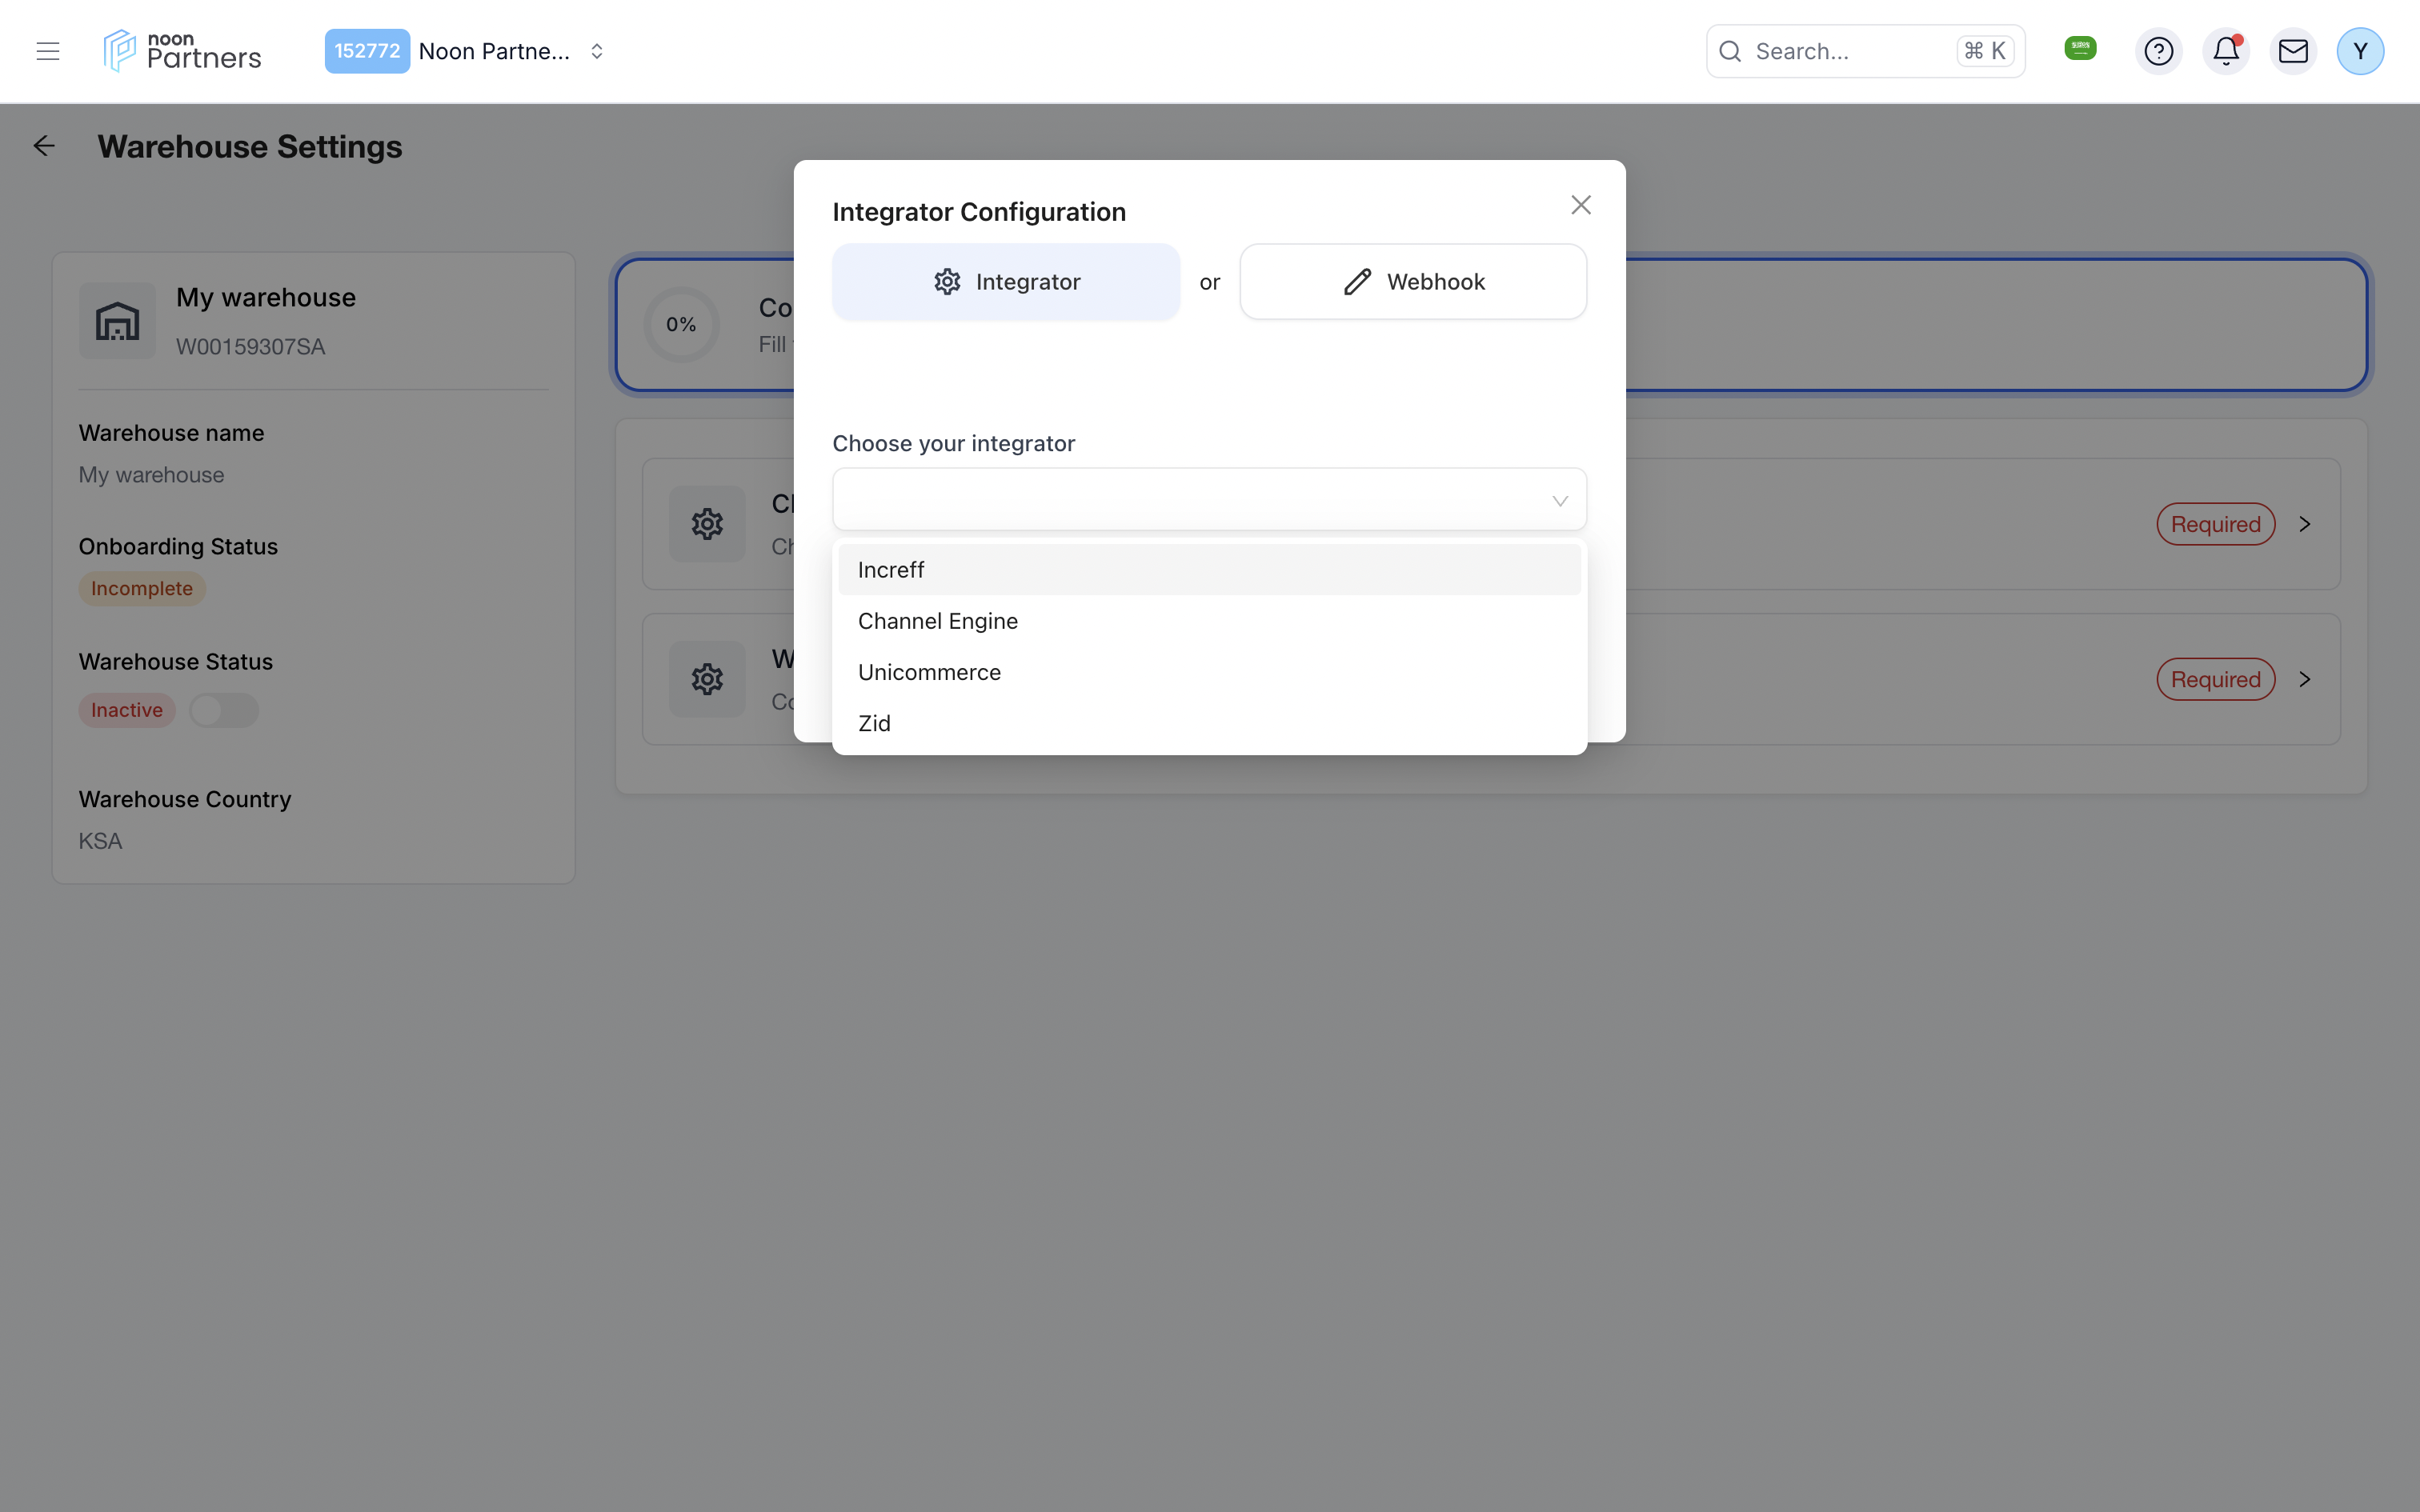The width and height of the screenshot is (2420, 1512).
Task: Click the Incomplete status badge
Action: pos(142,589)
